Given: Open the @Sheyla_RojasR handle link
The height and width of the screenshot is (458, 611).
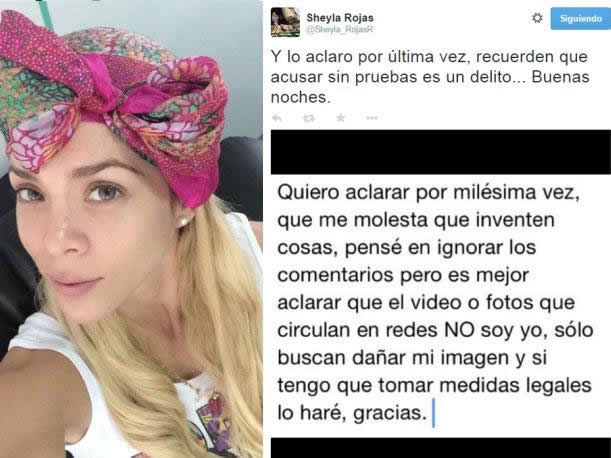Looking at the screenshot, I should 340,30.
